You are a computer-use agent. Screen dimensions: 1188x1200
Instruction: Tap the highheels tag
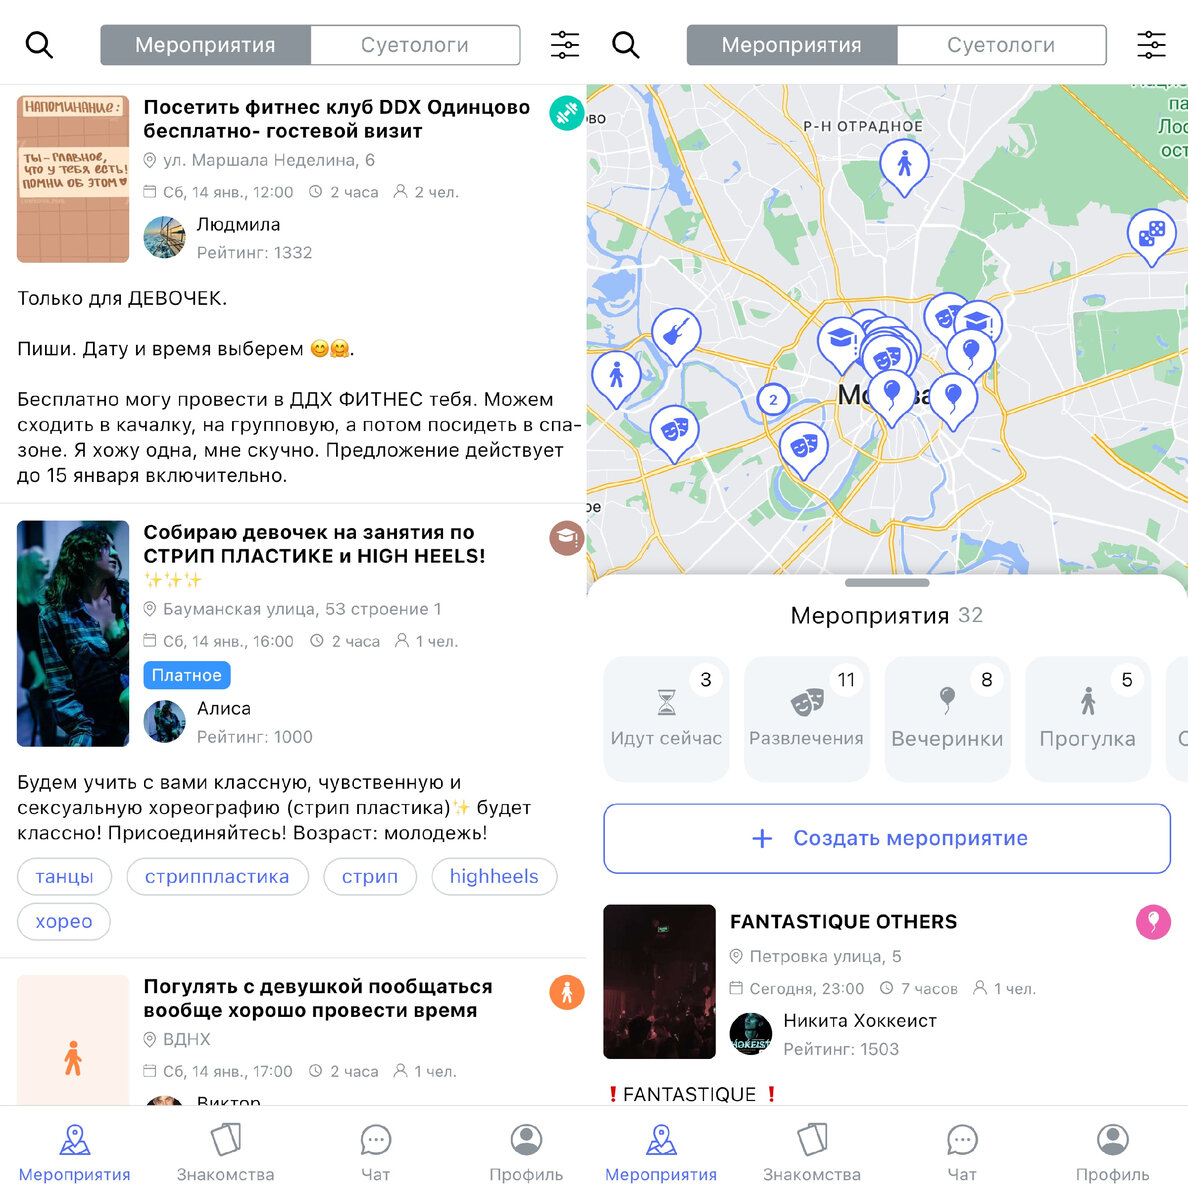[494, 876]
